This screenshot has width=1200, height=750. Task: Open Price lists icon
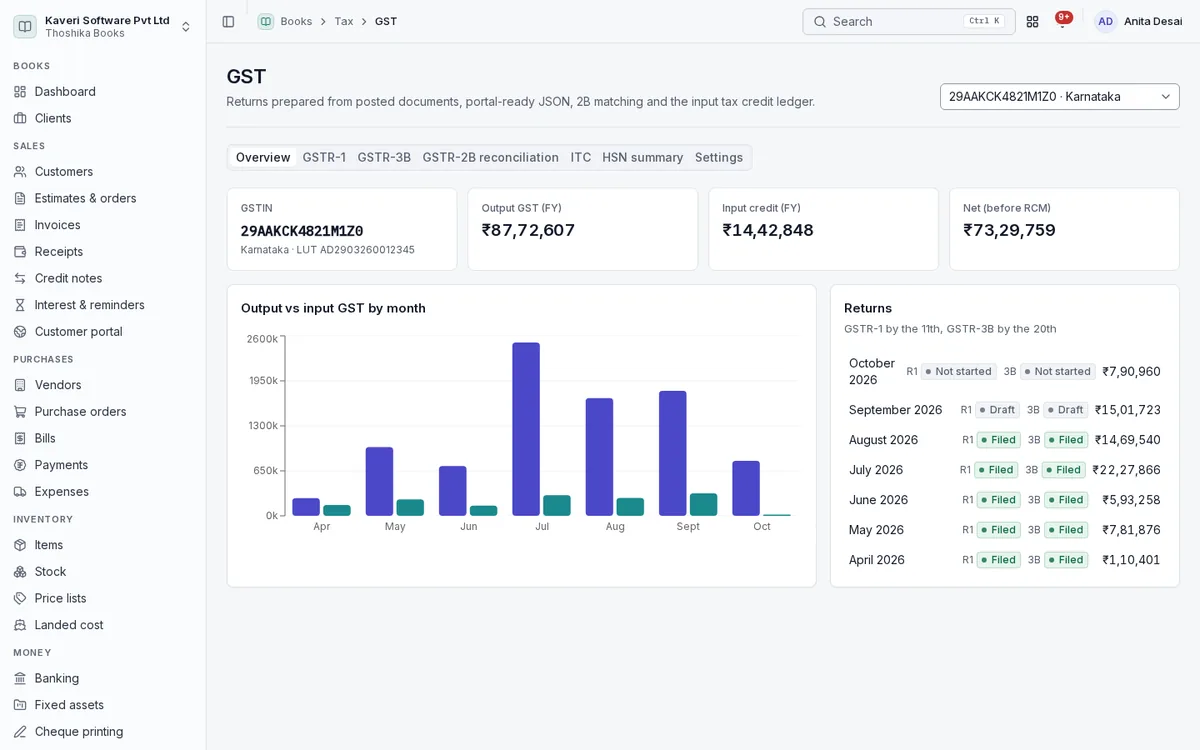[x=20, y=598]
